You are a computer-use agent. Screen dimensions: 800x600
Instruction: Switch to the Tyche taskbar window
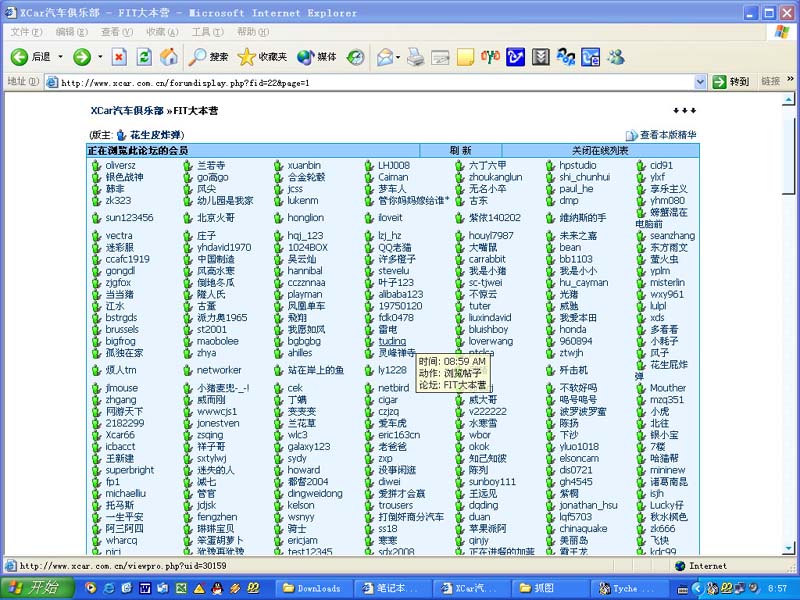tap(630, 588)
